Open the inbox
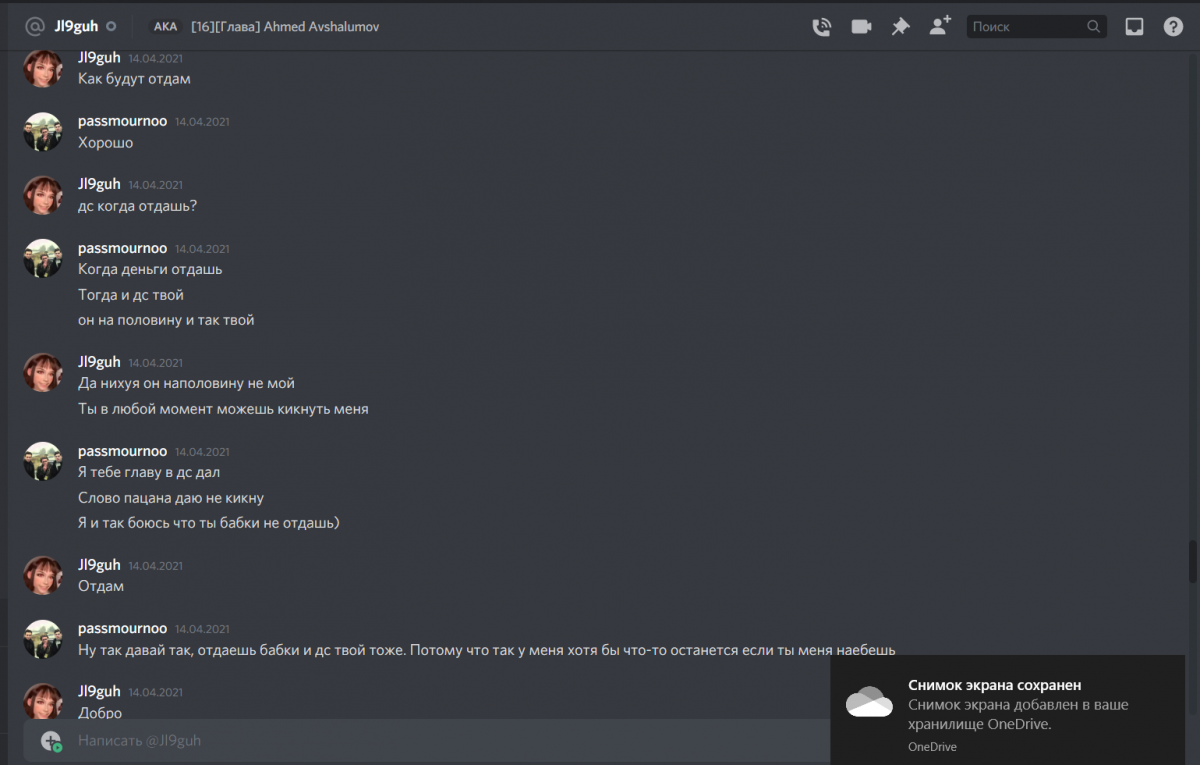 coord(1134,27)
